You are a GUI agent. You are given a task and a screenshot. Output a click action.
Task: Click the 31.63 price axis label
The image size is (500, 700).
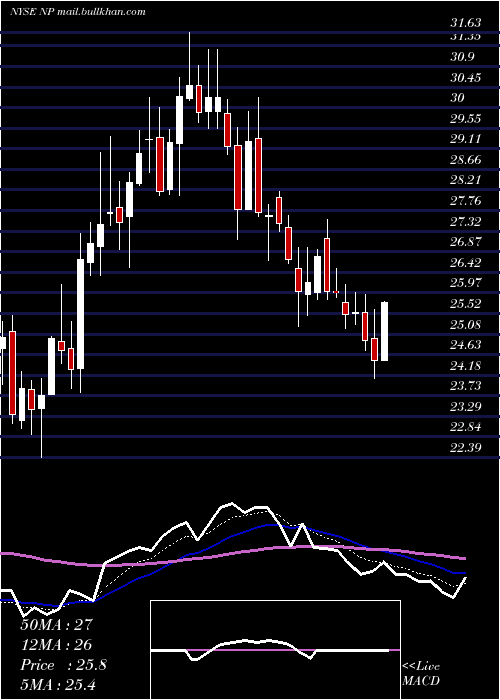point(466,23)
